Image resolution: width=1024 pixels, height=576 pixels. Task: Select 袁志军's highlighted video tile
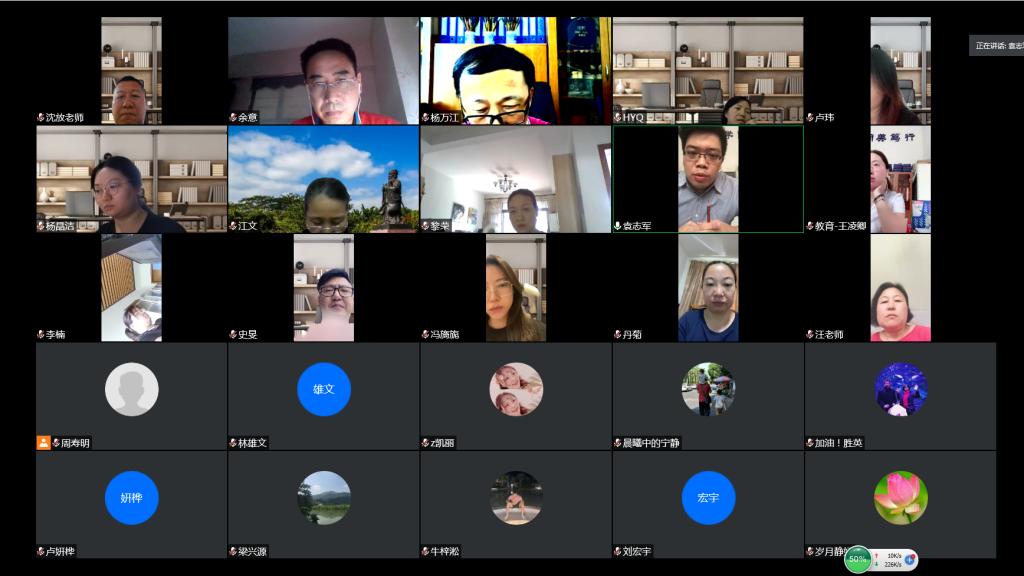pyautogui.click(x=708, y=178)
